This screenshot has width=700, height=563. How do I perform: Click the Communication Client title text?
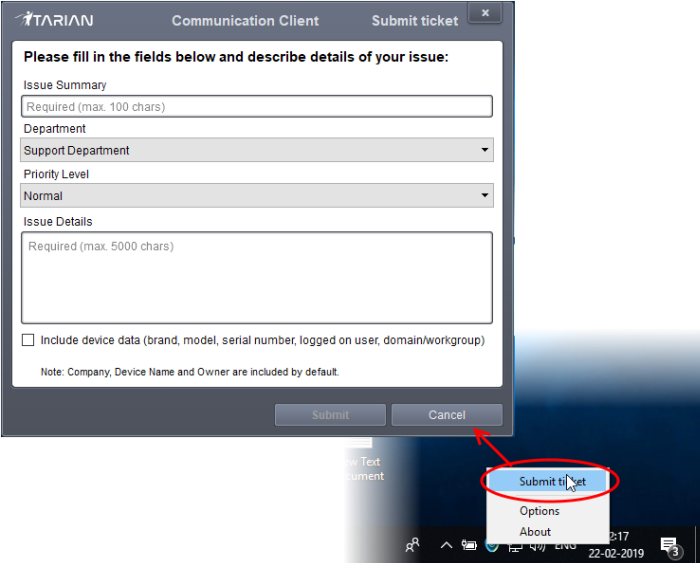pyautogui.click(x=245, y=21)
